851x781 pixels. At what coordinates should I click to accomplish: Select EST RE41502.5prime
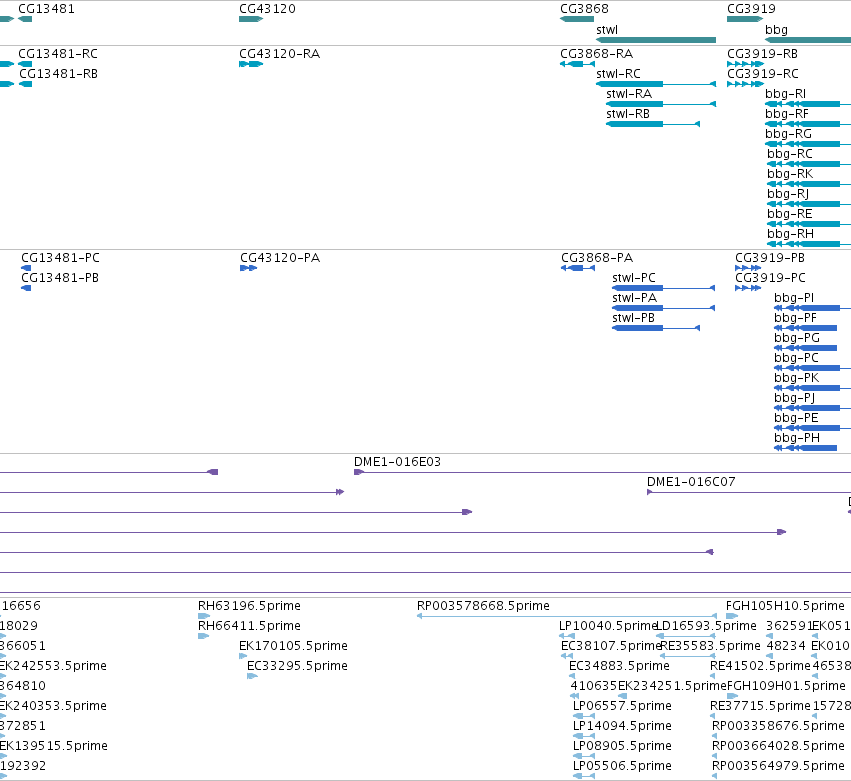(x=713, y=676)
